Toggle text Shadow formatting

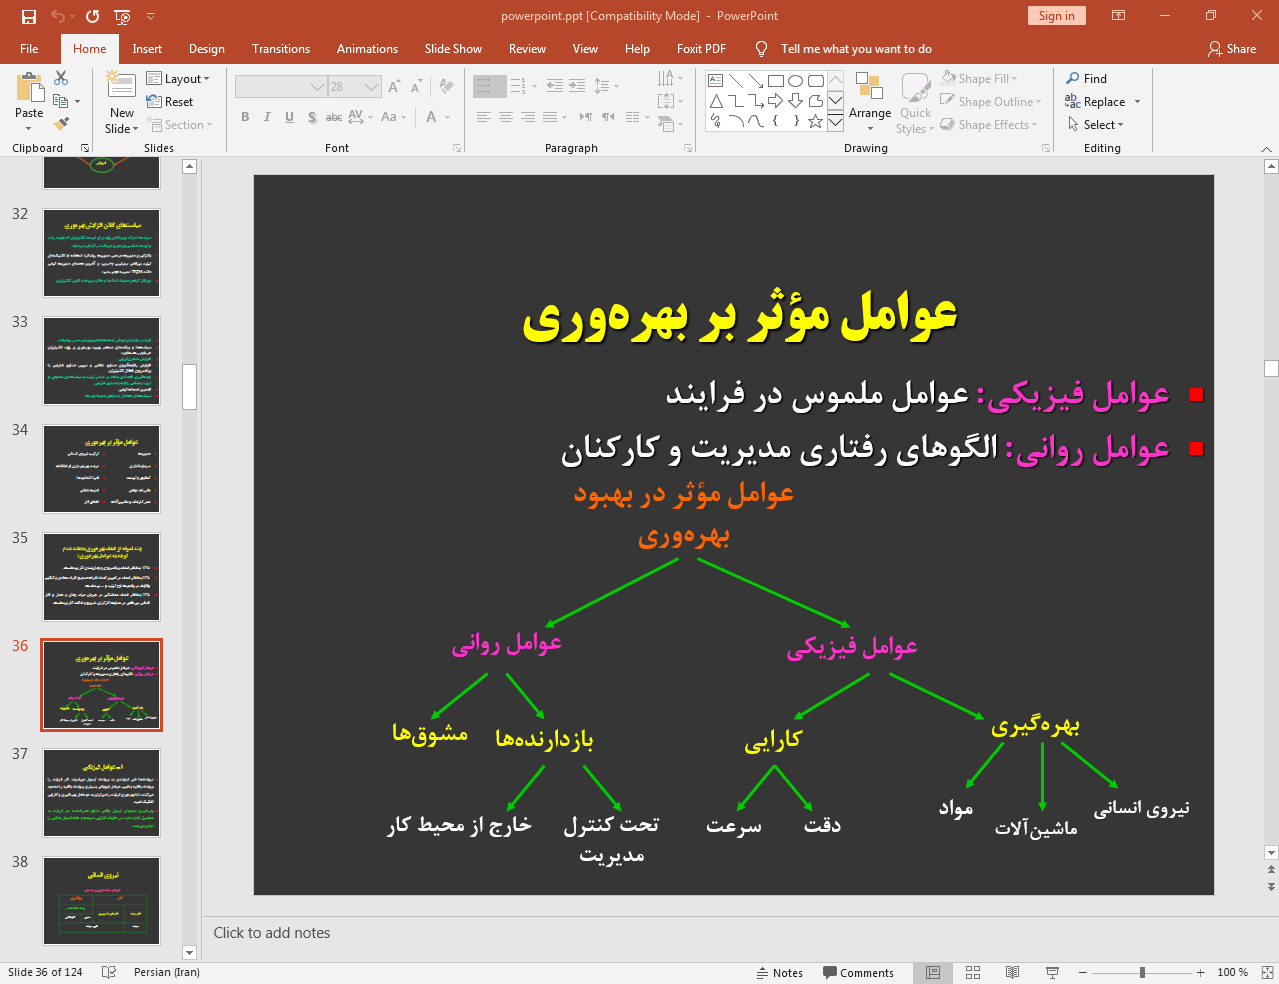[312, 117]
